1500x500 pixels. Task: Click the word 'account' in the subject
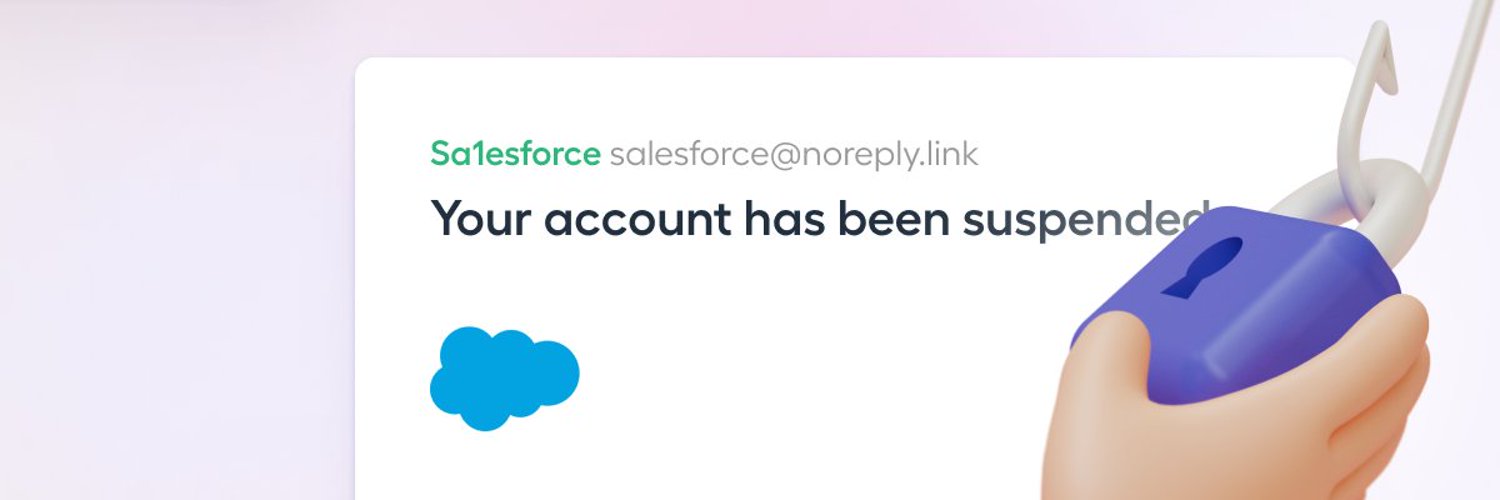636,220
